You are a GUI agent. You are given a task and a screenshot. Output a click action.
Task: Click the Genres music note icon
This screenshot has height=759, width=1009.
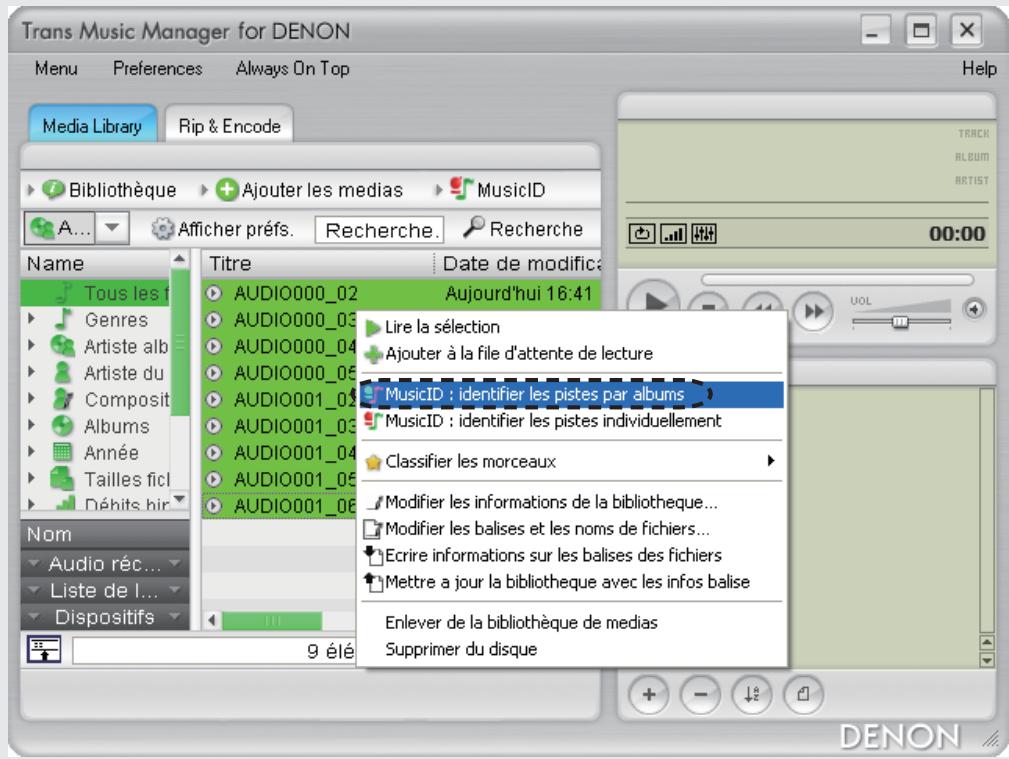pos(63,318)
